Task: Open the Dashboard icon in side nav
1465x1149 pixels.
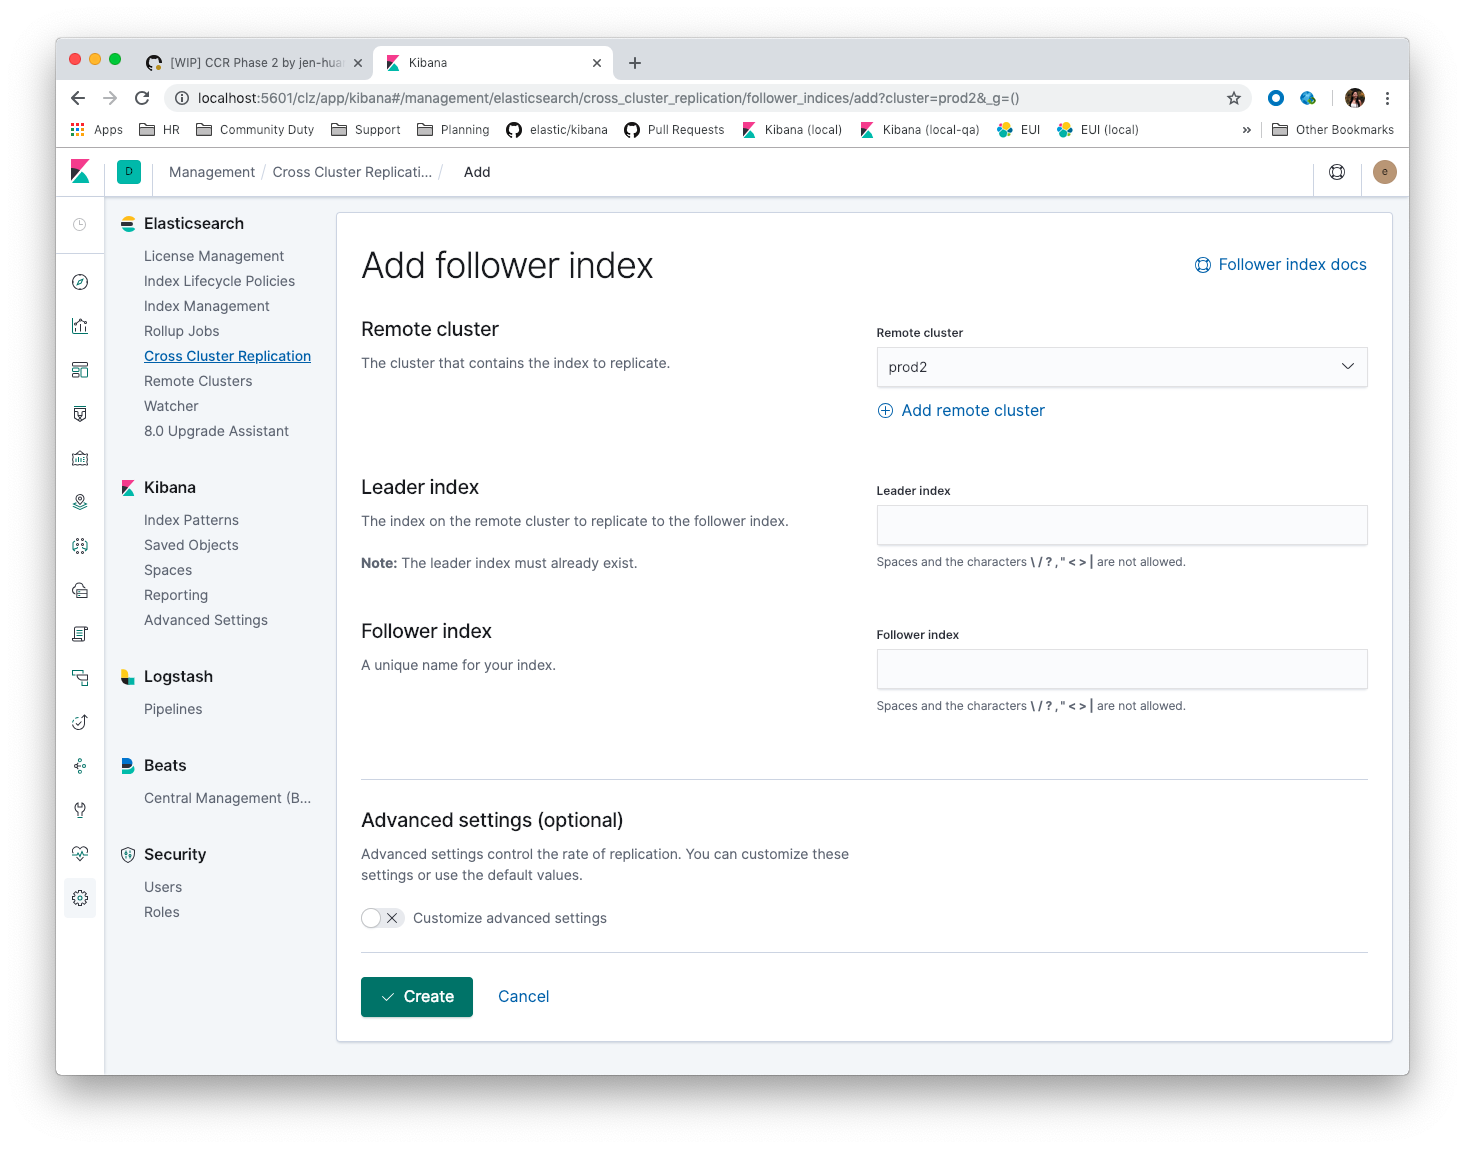Action: click(80, 370)
